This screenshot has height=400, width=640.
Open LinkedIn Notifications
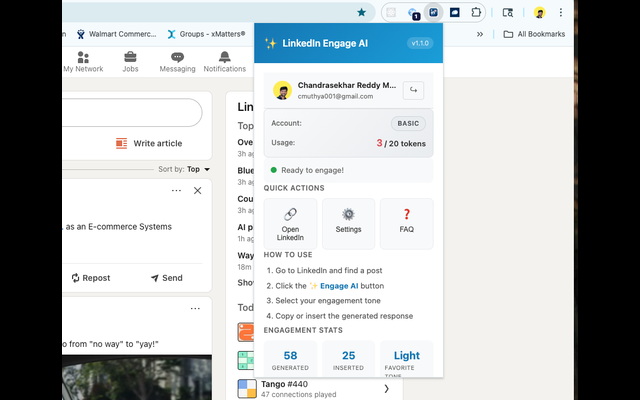pyautogui.click(x=224, y=62)
